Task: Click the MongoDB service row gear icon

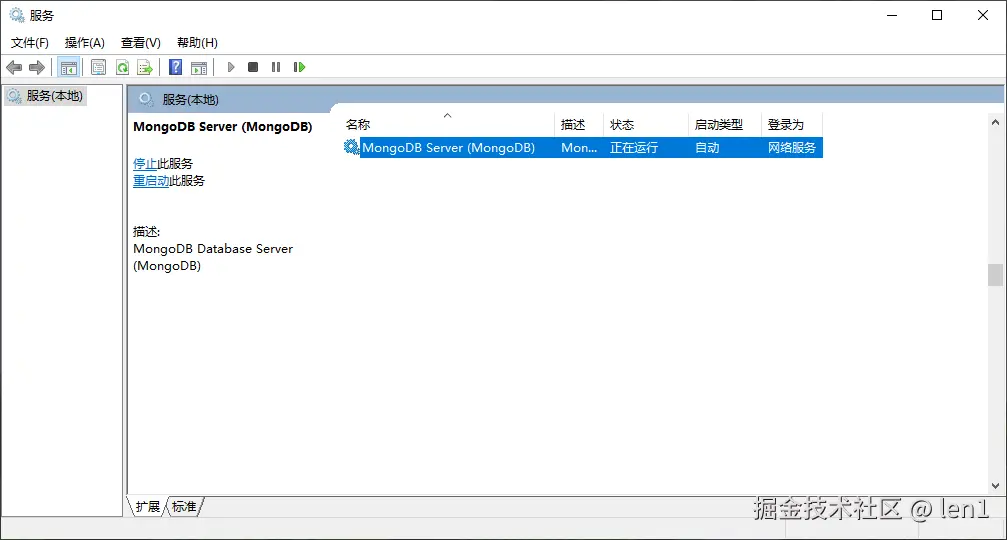Action: (351, 147)
